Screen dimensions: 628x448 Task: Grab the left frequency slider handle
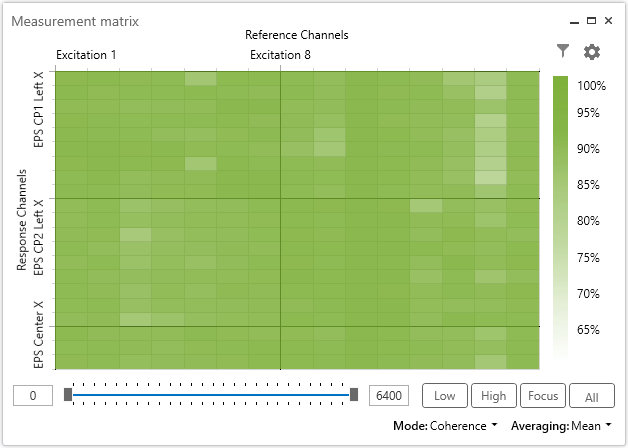click(68, 395)
